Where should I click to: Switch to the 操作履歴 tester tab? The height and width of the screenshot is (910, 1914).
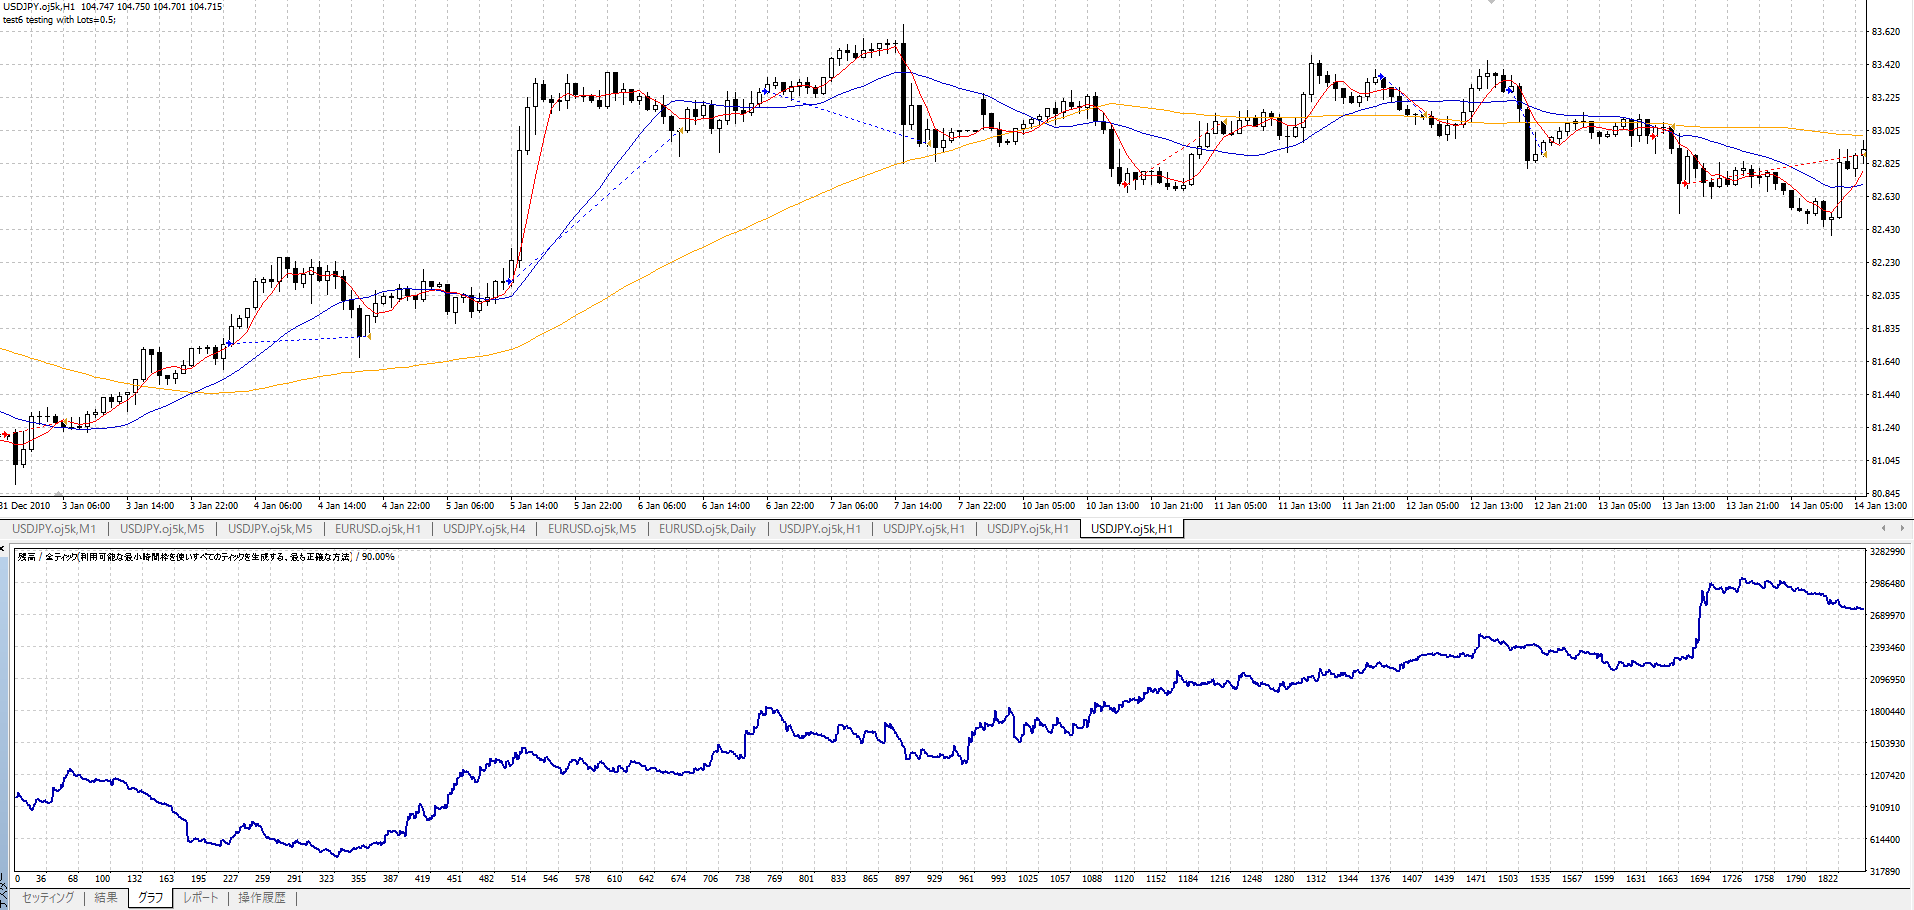tap(262, 898)
